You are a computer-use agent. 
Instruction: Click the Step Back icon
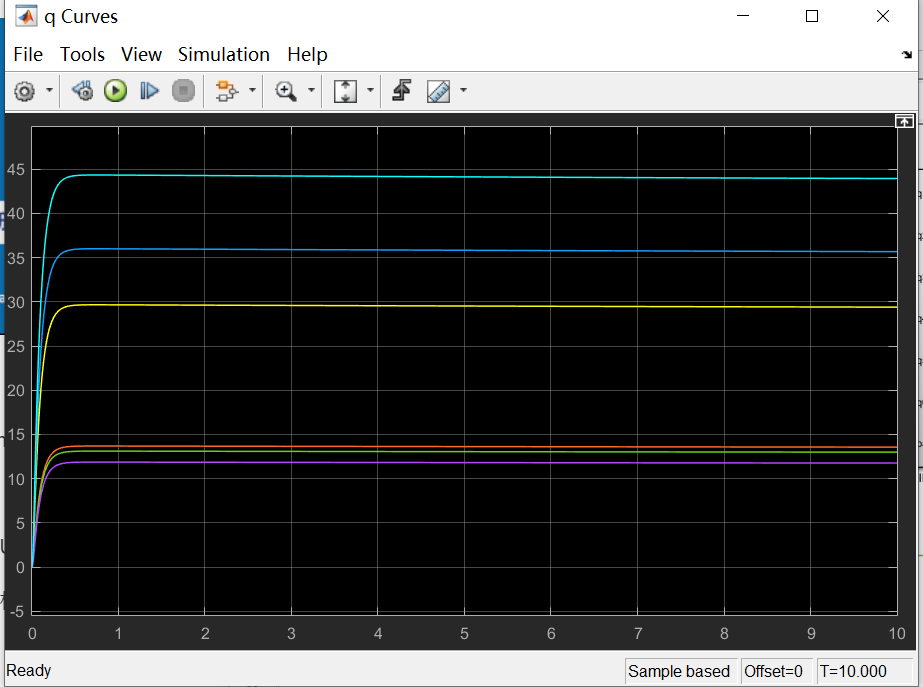pyautogui.click(x=82, y=91)
